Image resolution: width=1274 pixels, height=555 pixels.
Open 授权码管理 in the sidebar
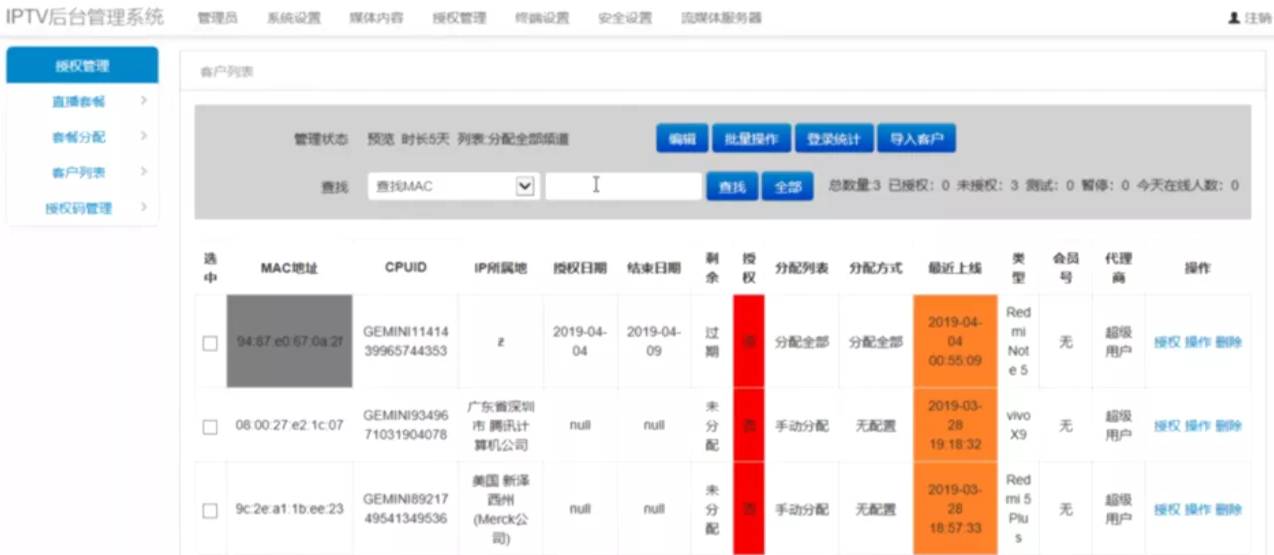click(78, 209)
